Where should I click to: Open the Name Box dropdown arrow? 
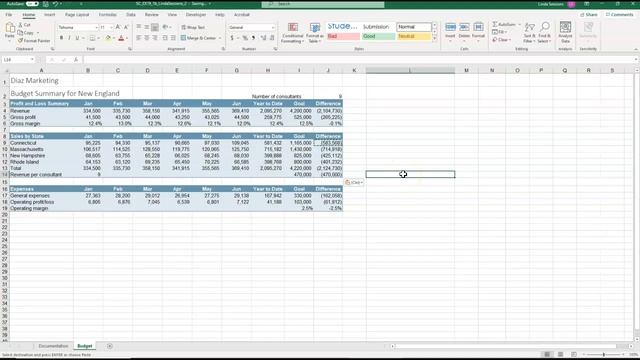click(32, 60)
